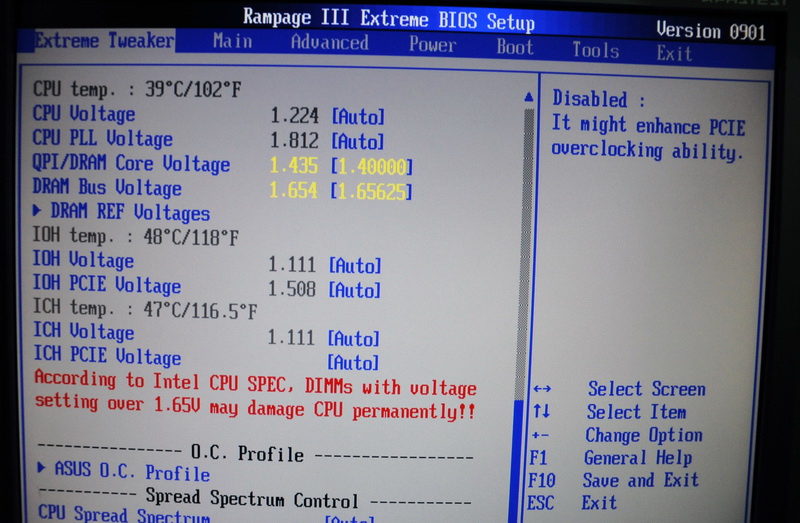The image size is (800, 523).
Task: Select ICH Voltage [Auto] value
Action: pyautogui.click(x=353, y=338)
